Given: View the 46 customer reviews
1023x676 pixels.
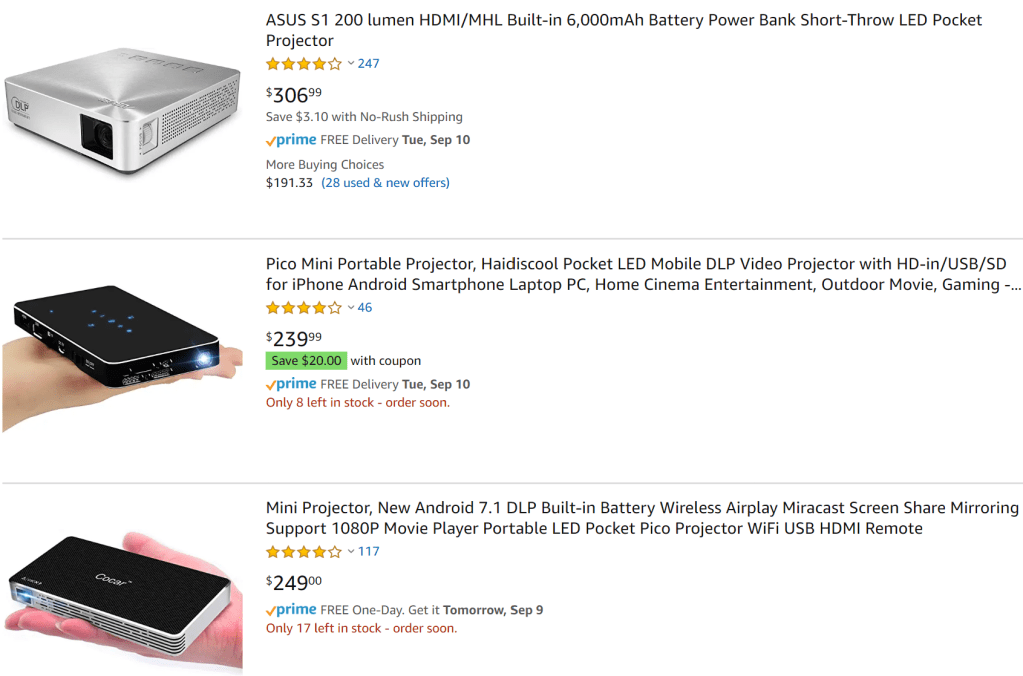Looking at the screenshot, I should (365, 308).
